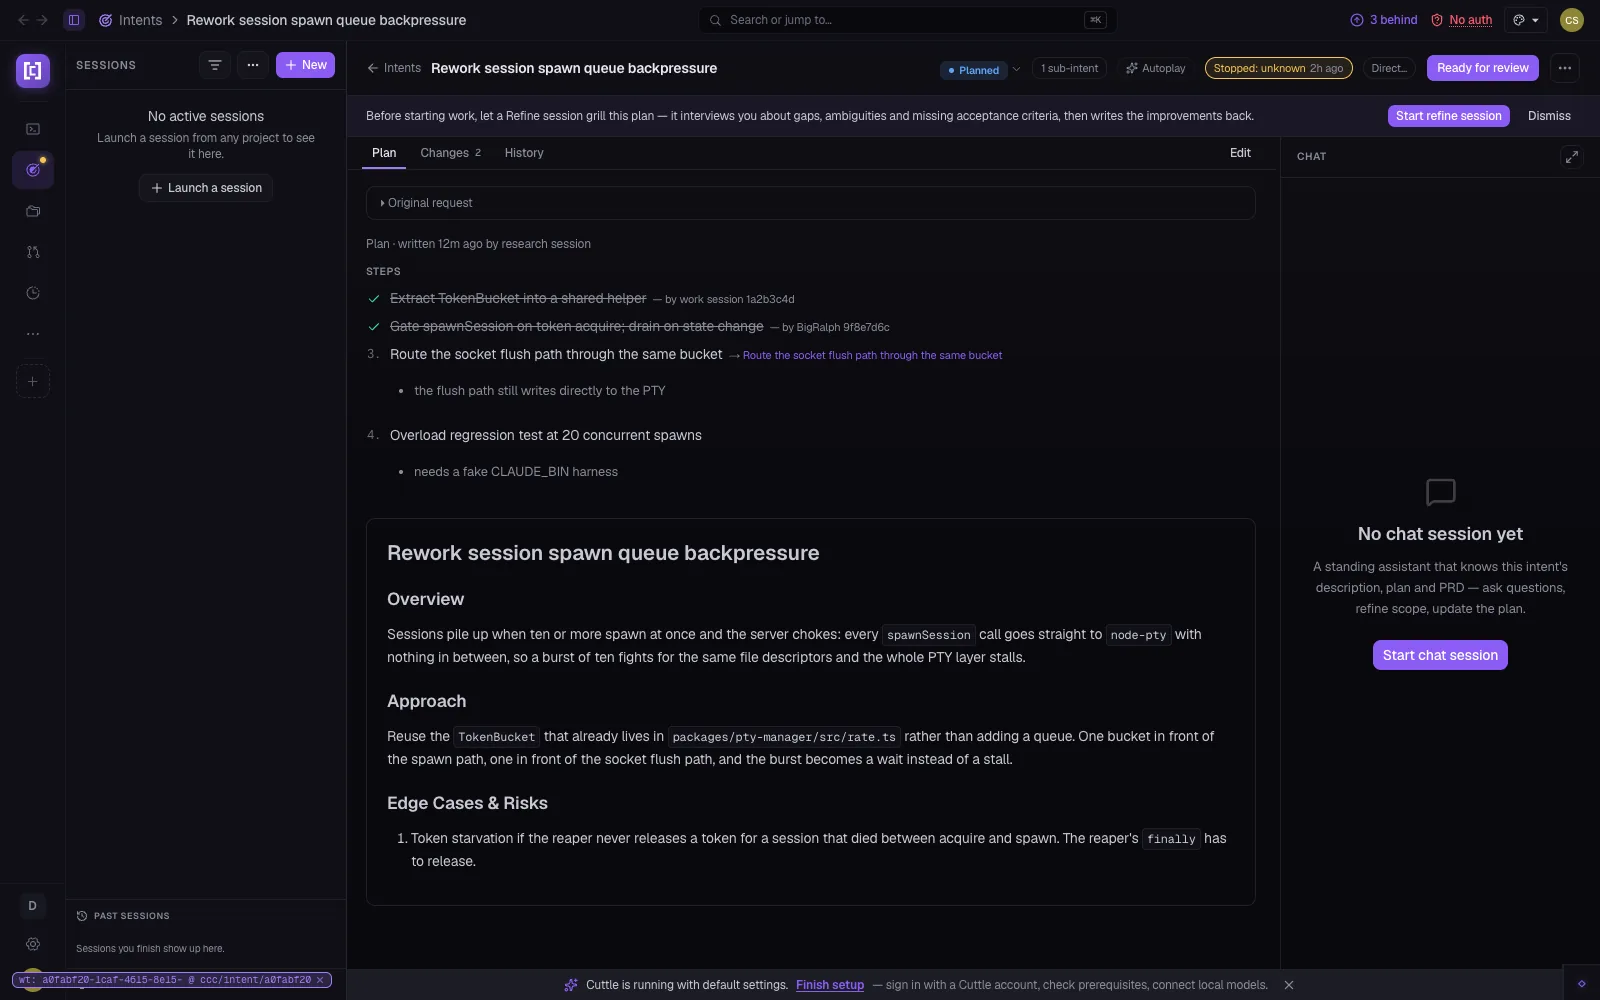Open the Direct mode dropdown

(x=1389, y=68)
